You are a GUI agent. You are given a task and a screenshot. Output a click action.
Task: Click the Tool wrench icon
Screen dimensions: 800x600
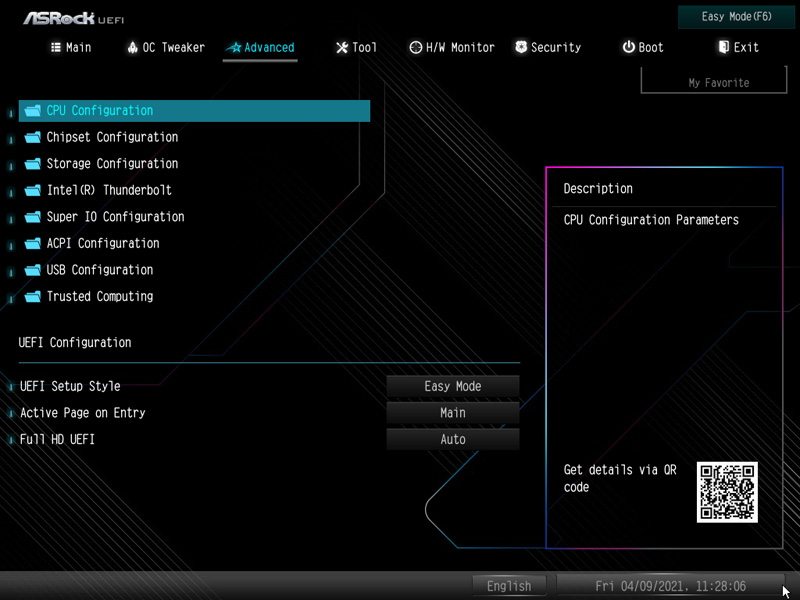342,47
